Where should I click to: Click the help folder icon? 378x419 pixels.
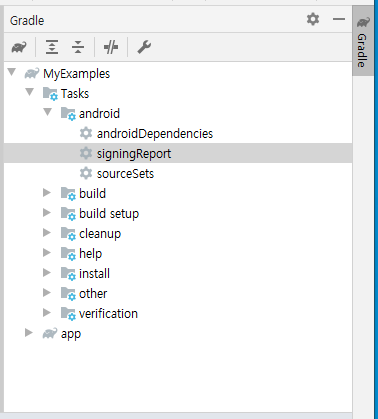point(68,254)
